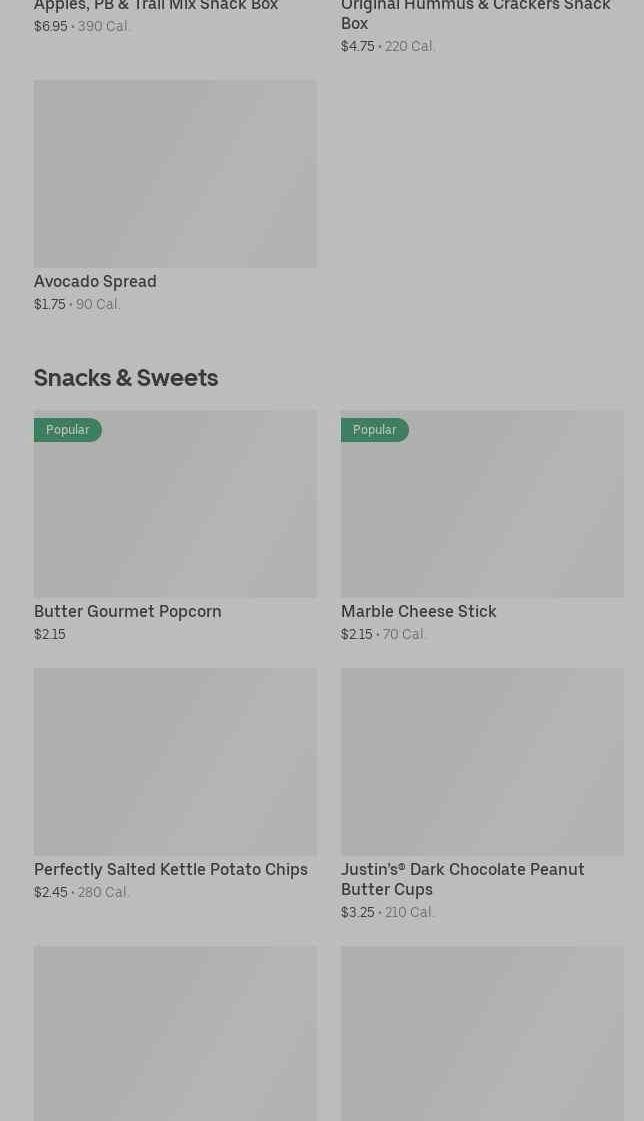
Task: Click the $6.95 price of the Apples Snack Box
Action: tap(51, 26)
